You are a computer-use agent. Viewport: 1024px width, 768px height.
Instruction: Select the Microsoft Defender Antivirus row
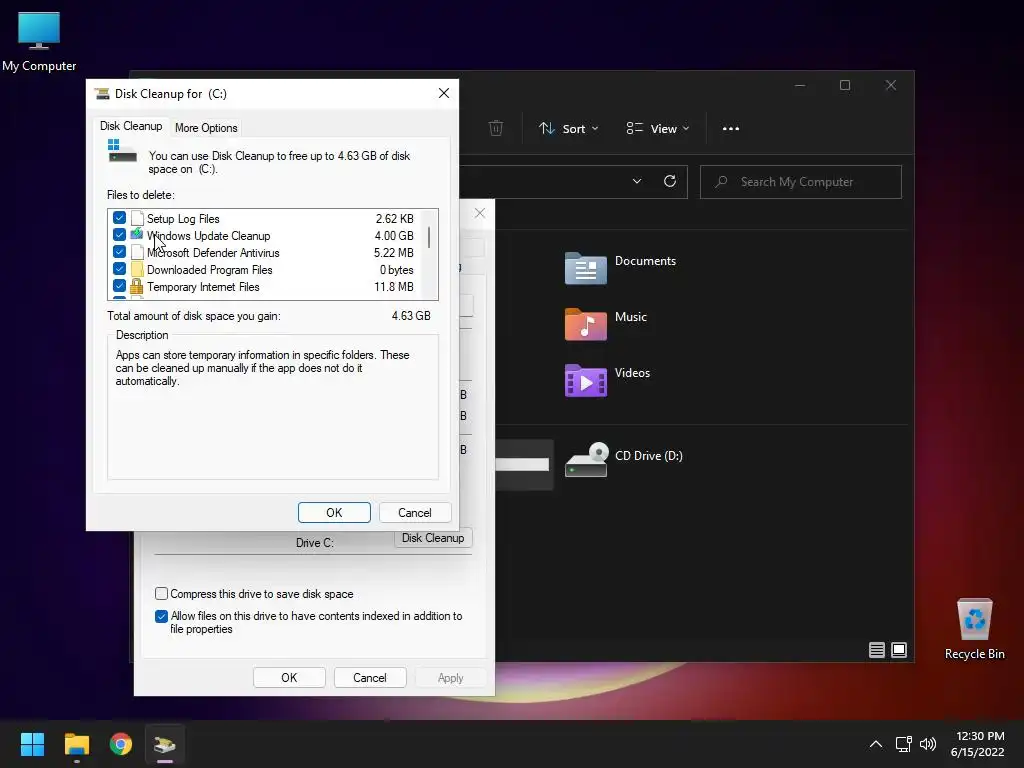tap(265, 252)
